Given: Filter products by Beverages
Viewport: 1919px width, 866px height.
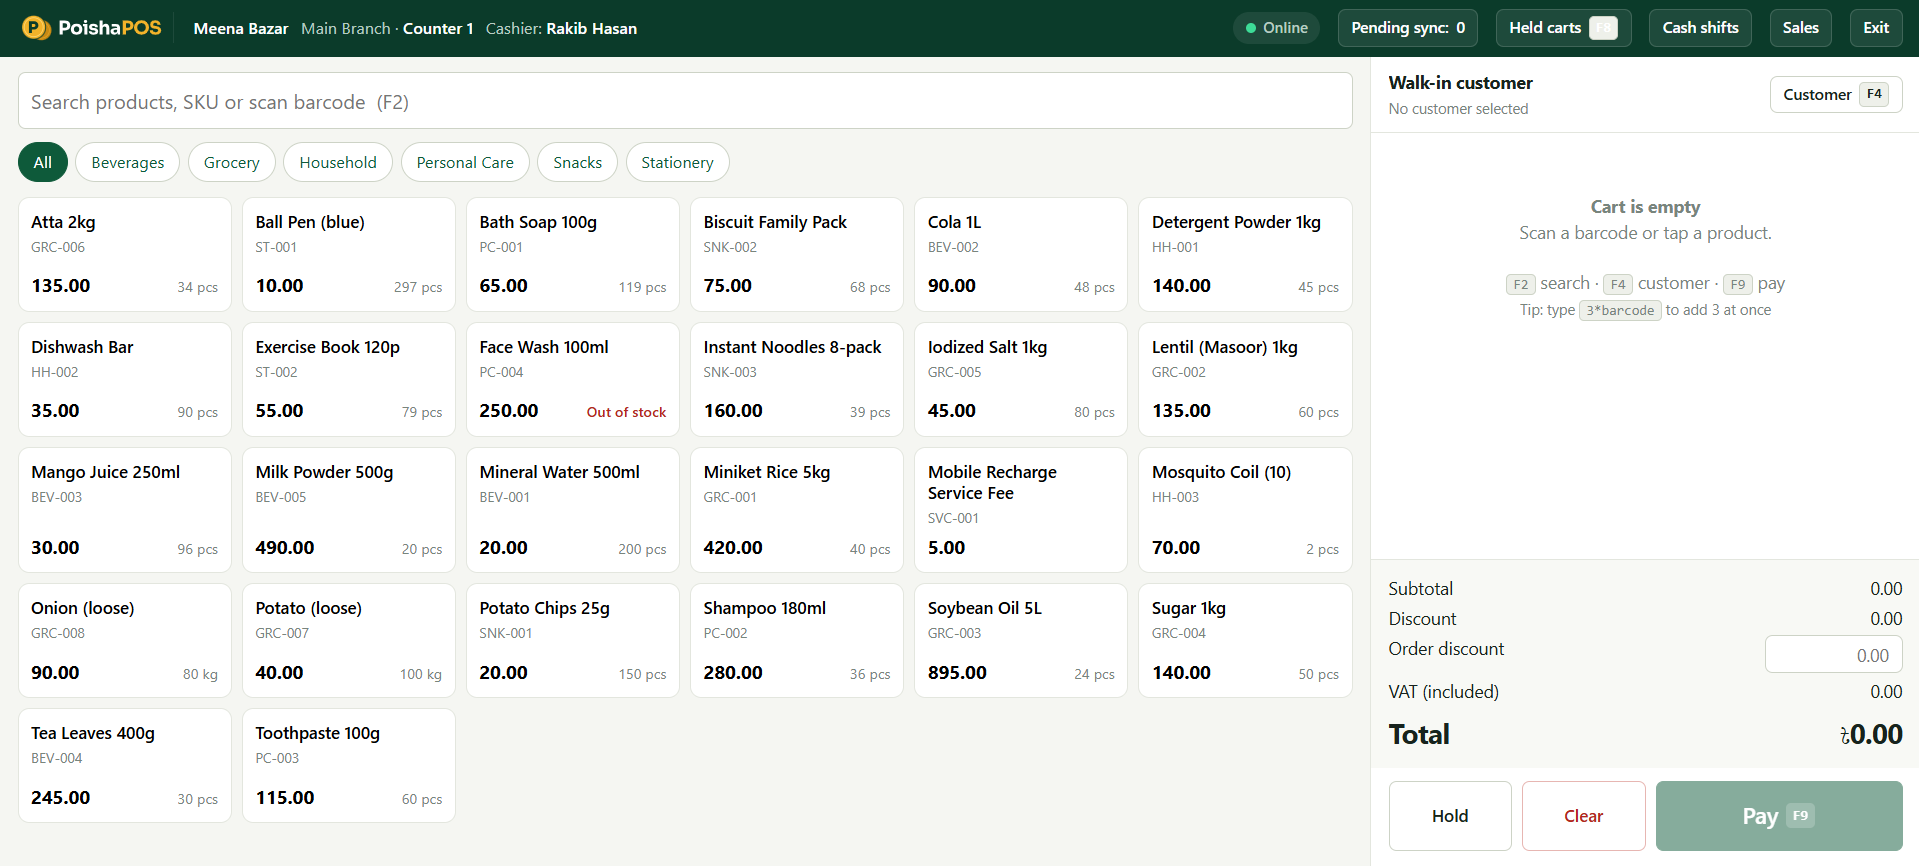Looking at the screenshot, I should tap(128, 162).
